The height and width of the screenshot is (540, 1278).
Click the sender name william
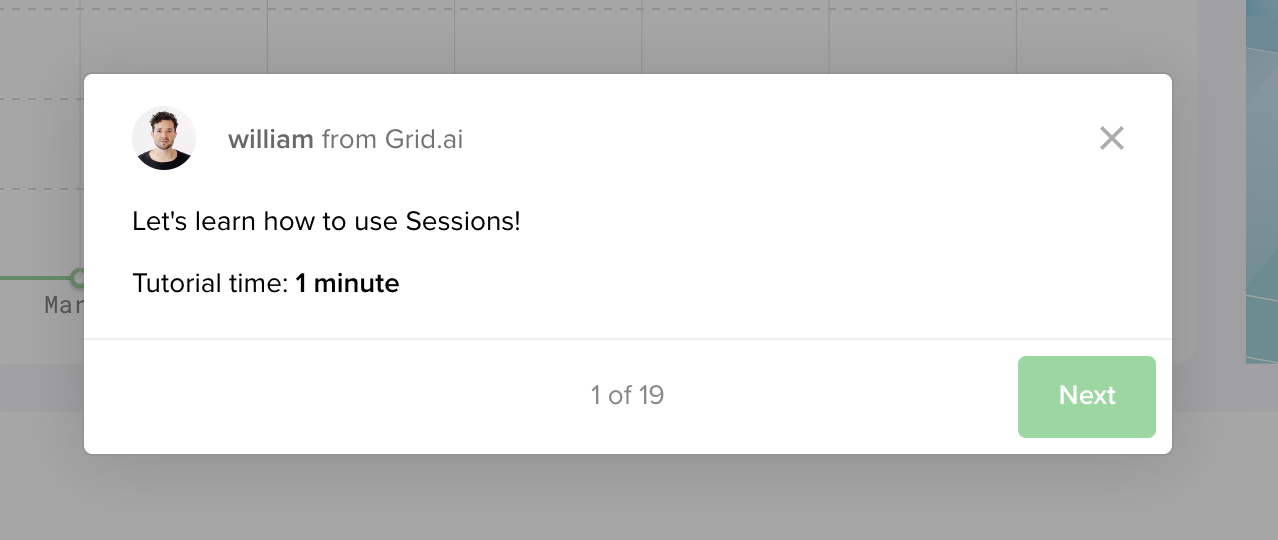click(x=271, y=139)
